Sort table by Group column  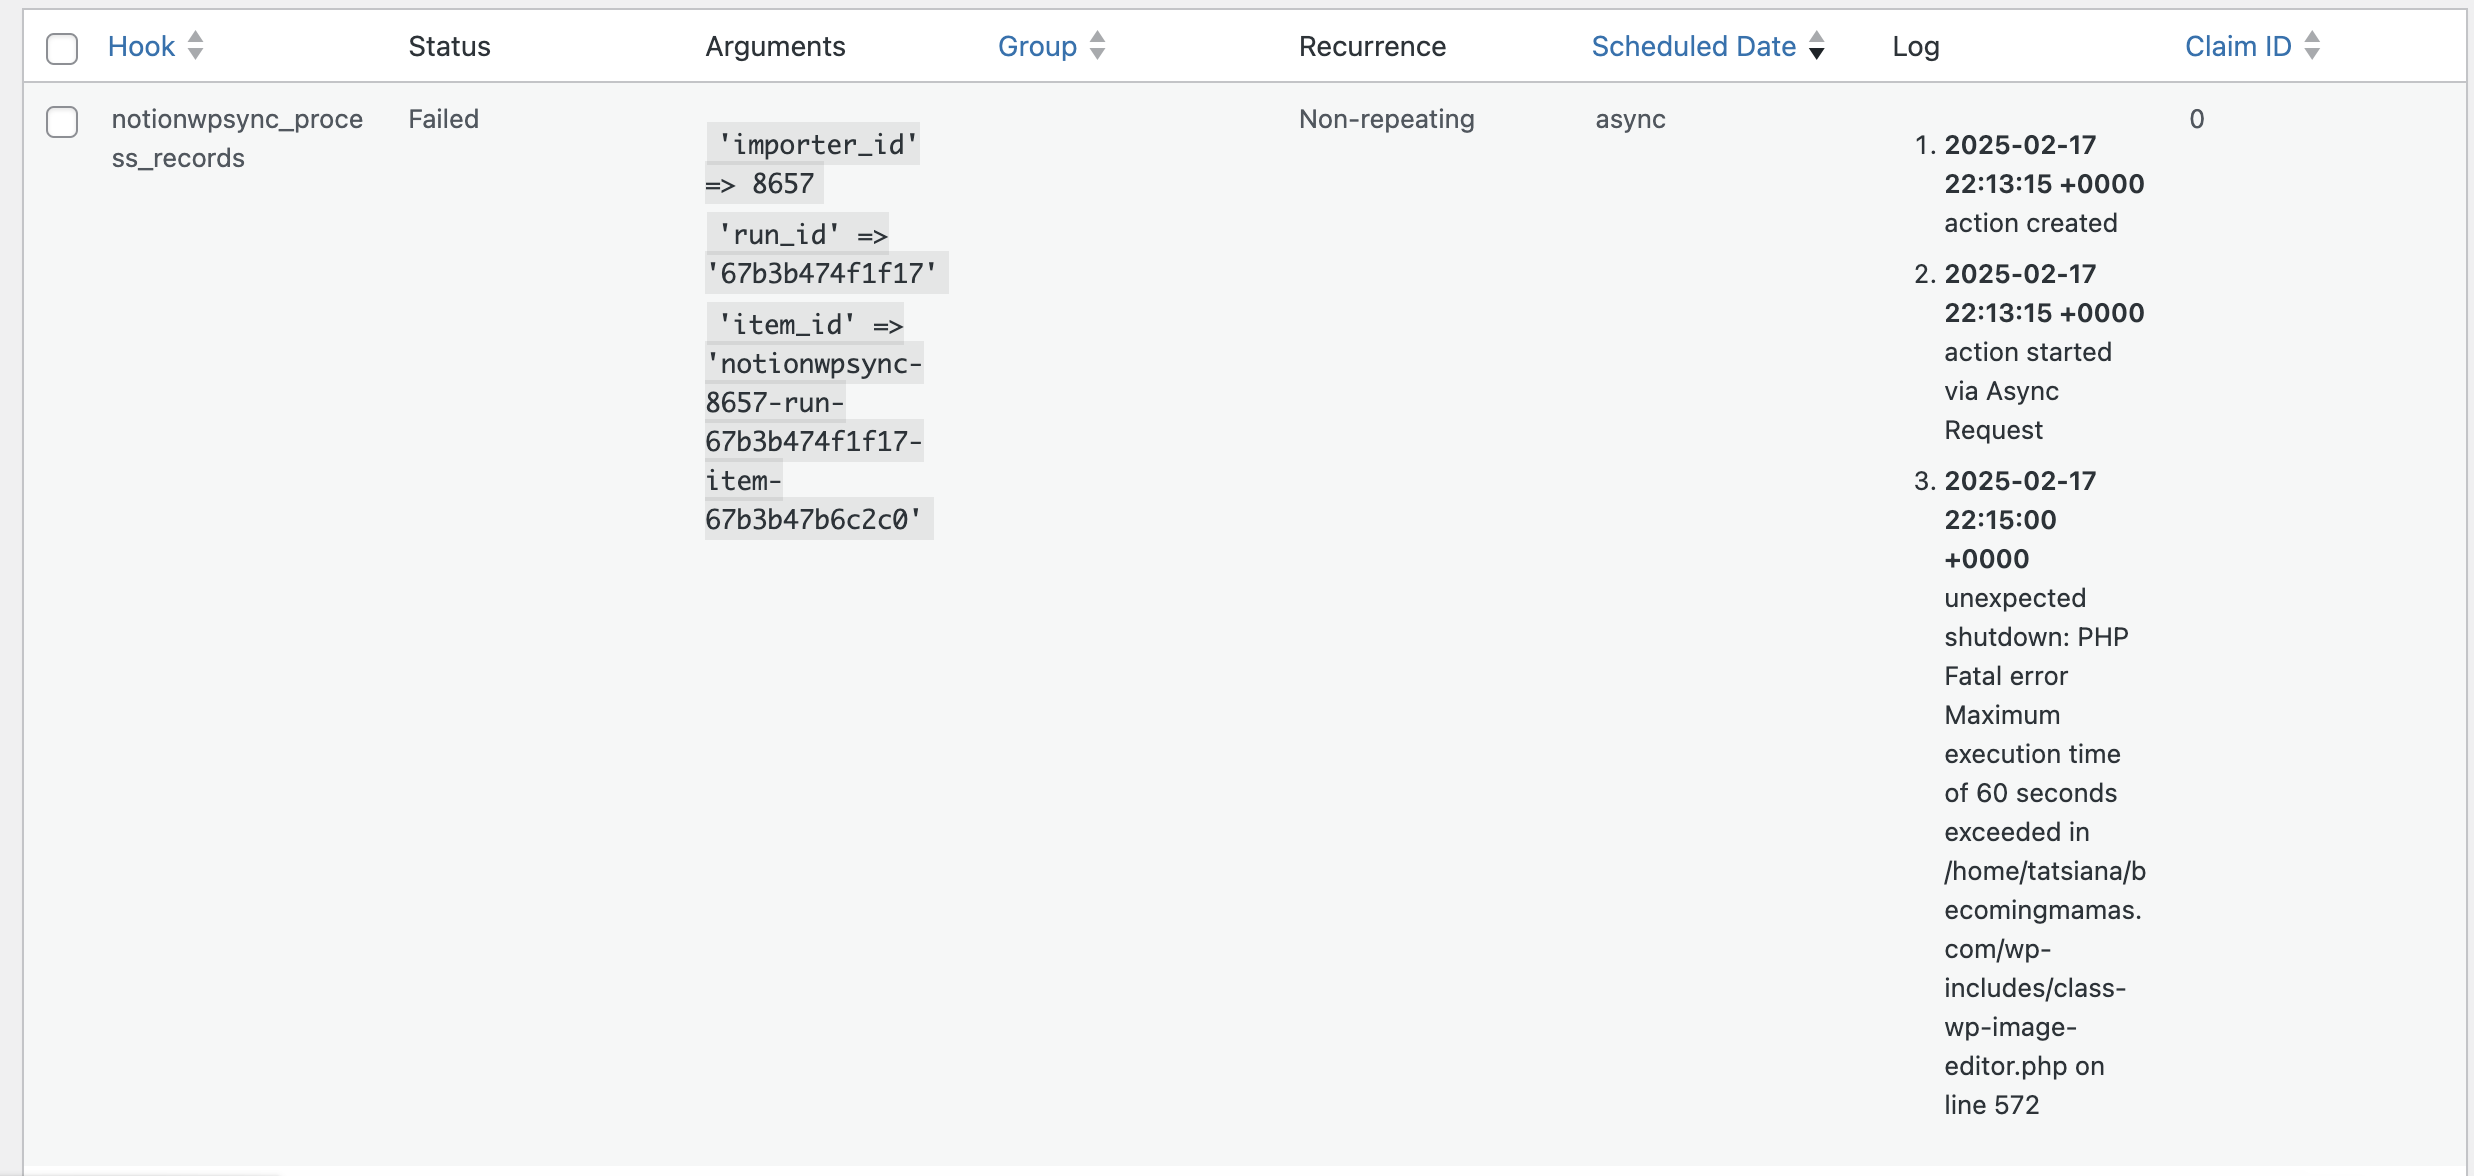pos(1037,46)
